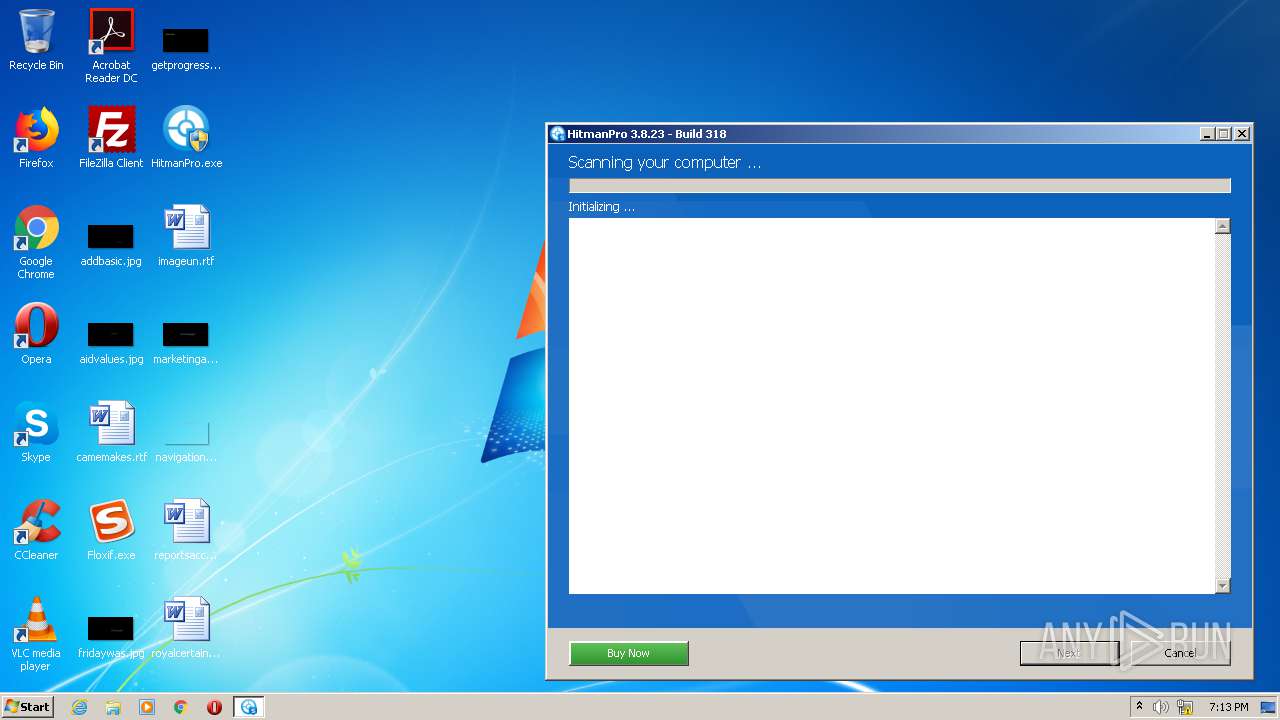This screenshot has height=720, width=1280.
Task: Click Opera icon in taskbar
Action: [x=214, y=707]
